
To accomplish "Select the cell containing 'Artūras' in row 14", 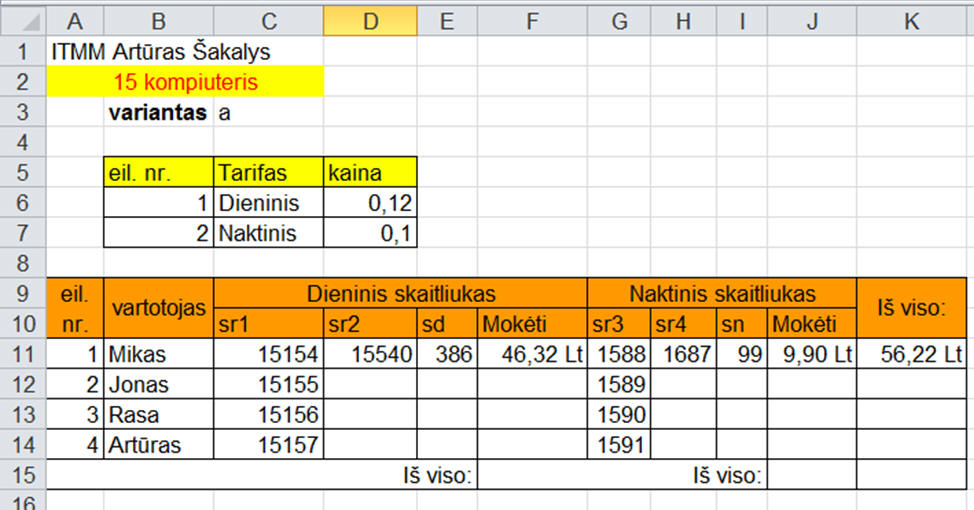I will tap(158, 445).
